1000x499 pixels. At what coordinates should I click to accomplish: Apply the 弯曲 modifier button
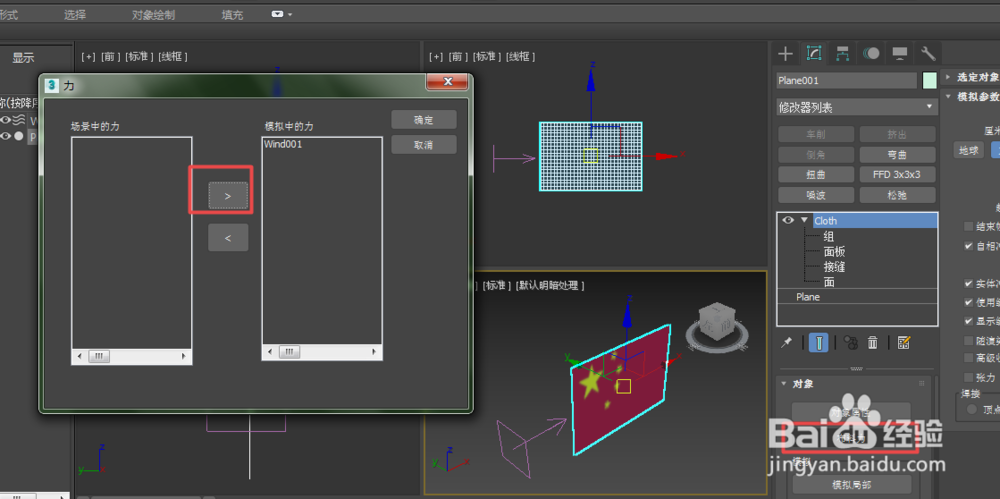click(x=897, y=154)
